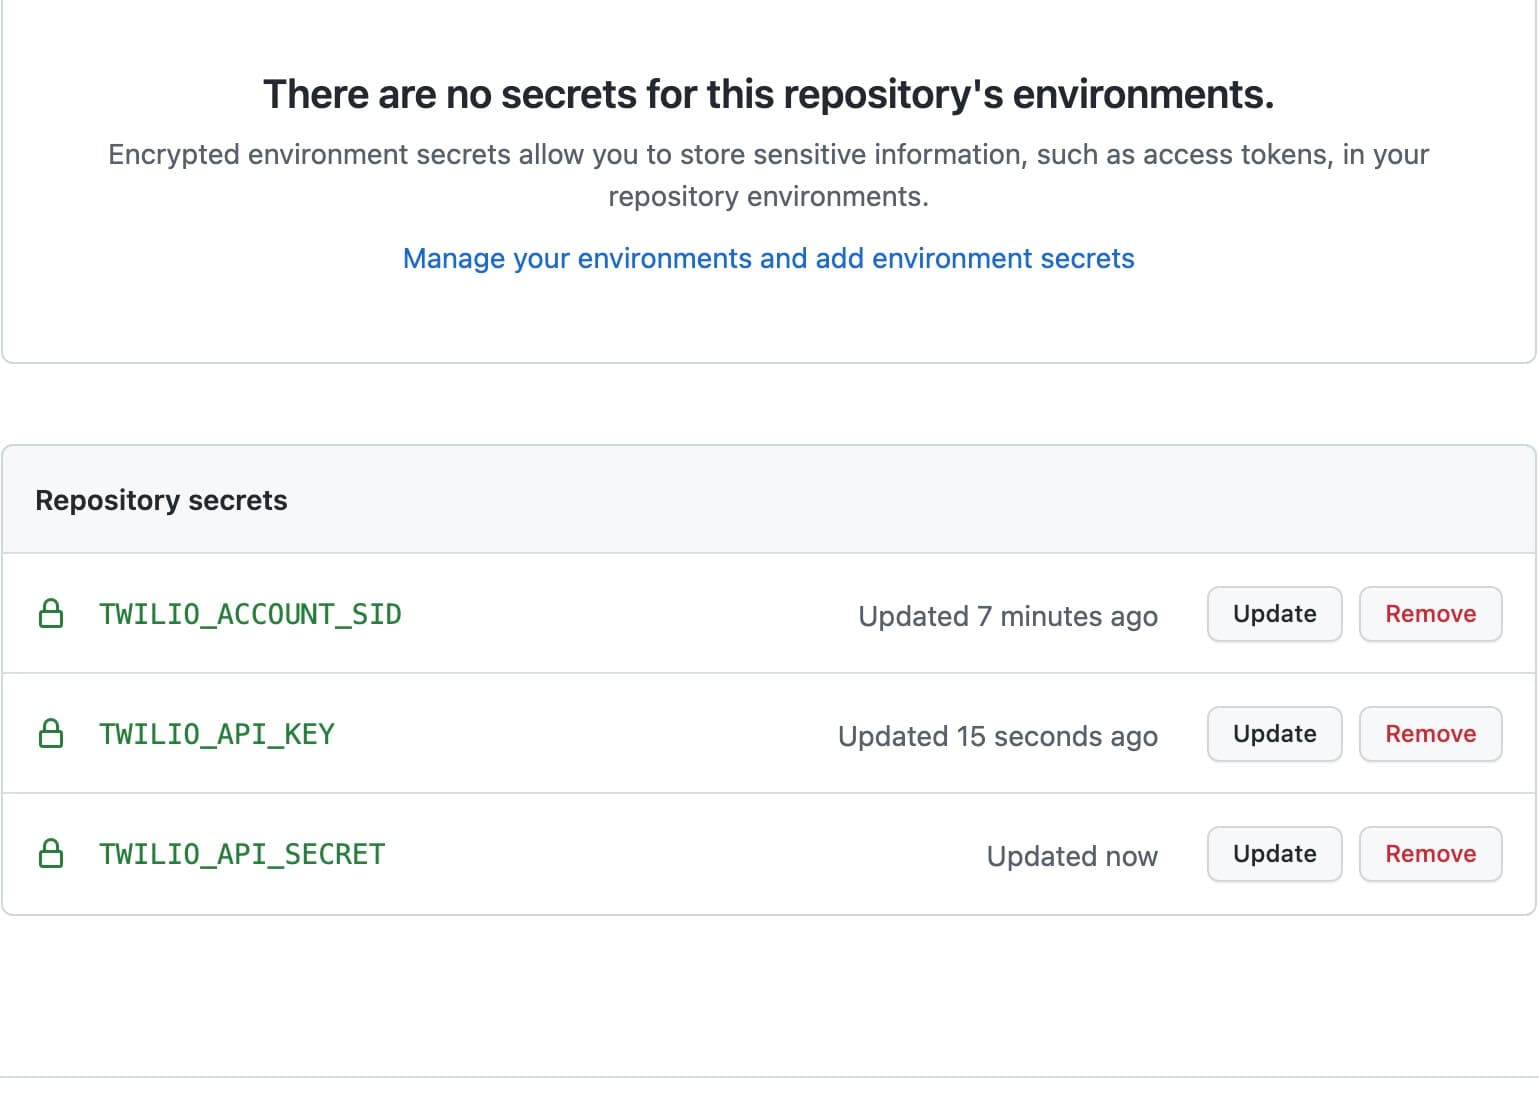Select the TWILIO_ACCOUNT_SID secret name
Image resolution: width=1539 pixels, height=1099 pixels.
point(250,614)
